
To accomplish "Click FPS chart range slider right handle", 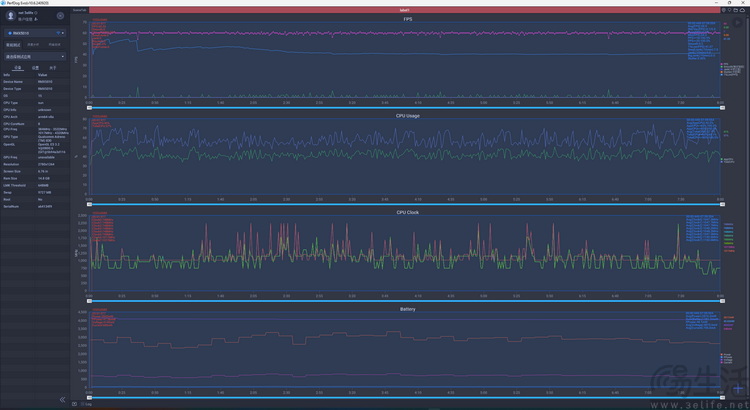I will coord(722,108).
